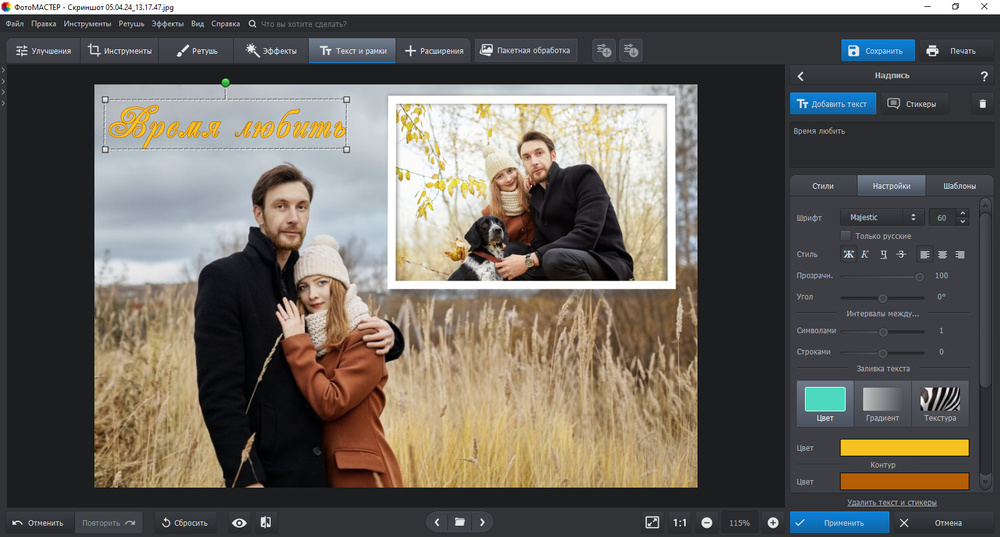Click the fit-to-screen icon

(x=652, y=522)
